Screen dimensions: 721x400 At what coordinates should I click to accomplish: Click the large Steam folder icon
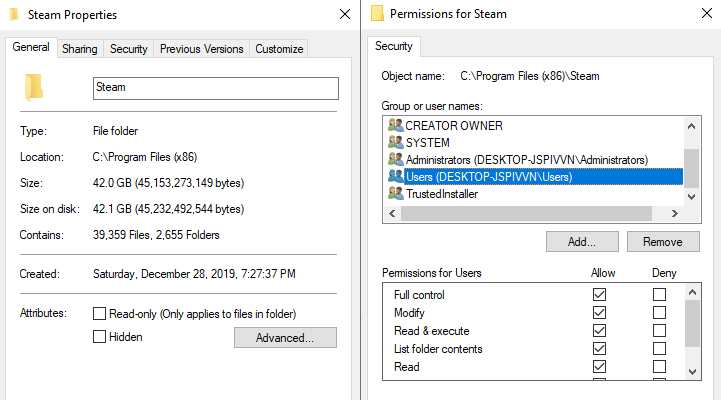tap(34, 87)
